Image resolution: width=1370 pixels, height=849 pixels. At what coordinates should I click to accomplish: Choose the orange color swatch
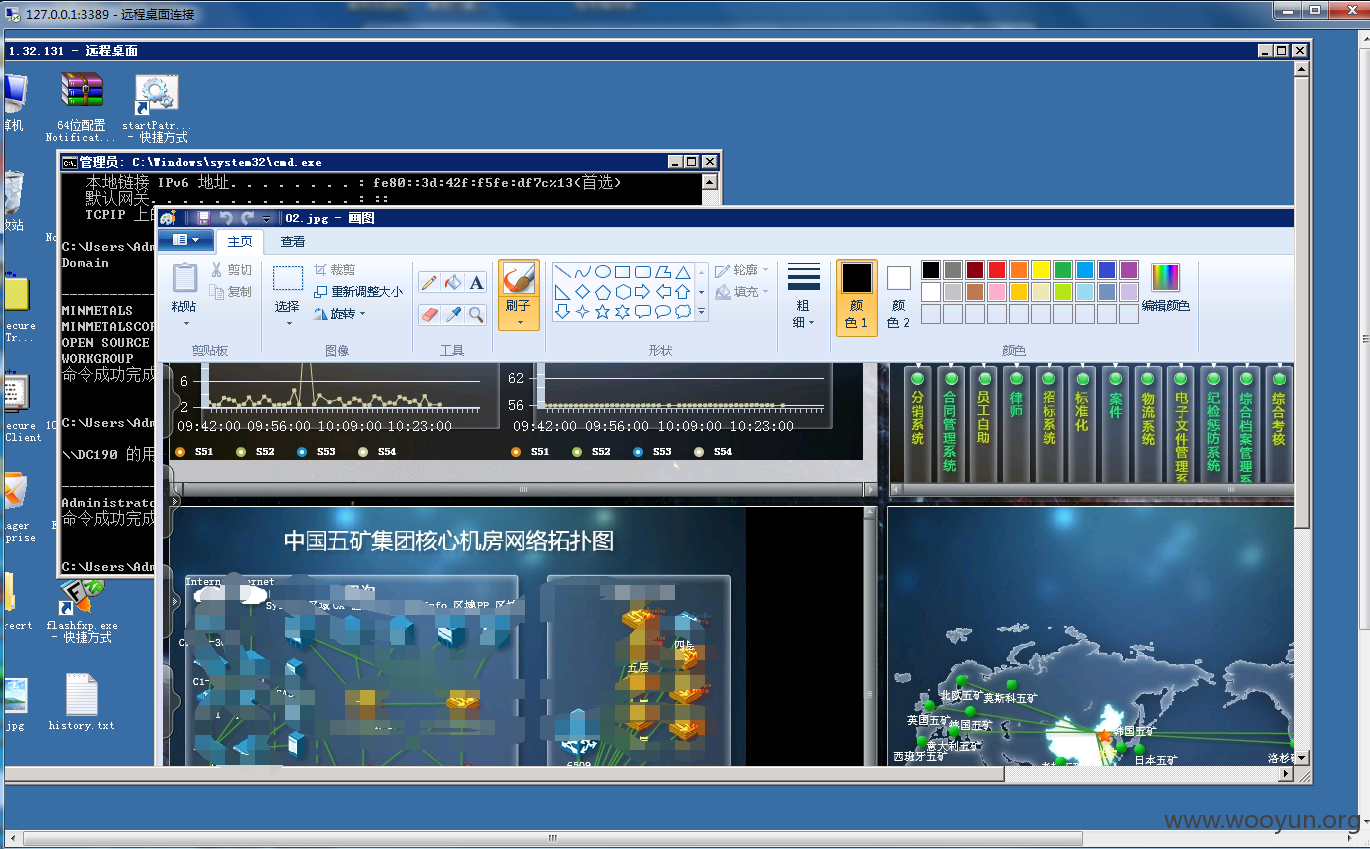tap(1019, 270)
